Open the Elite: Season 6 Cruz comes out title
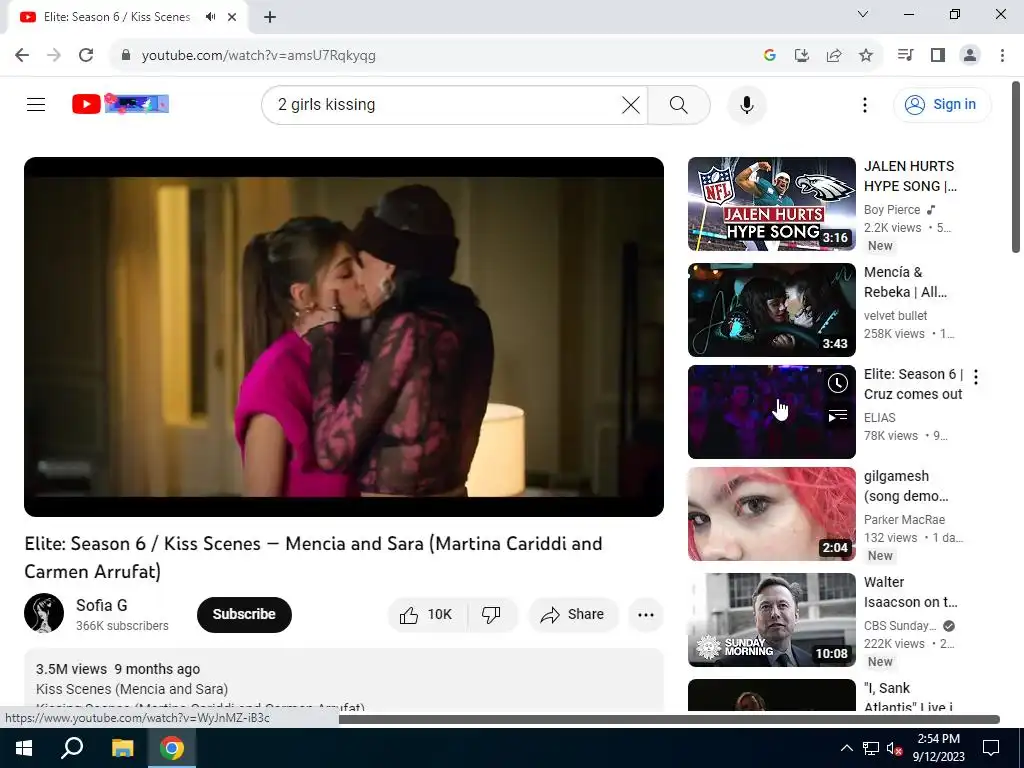 click(914, 384)
